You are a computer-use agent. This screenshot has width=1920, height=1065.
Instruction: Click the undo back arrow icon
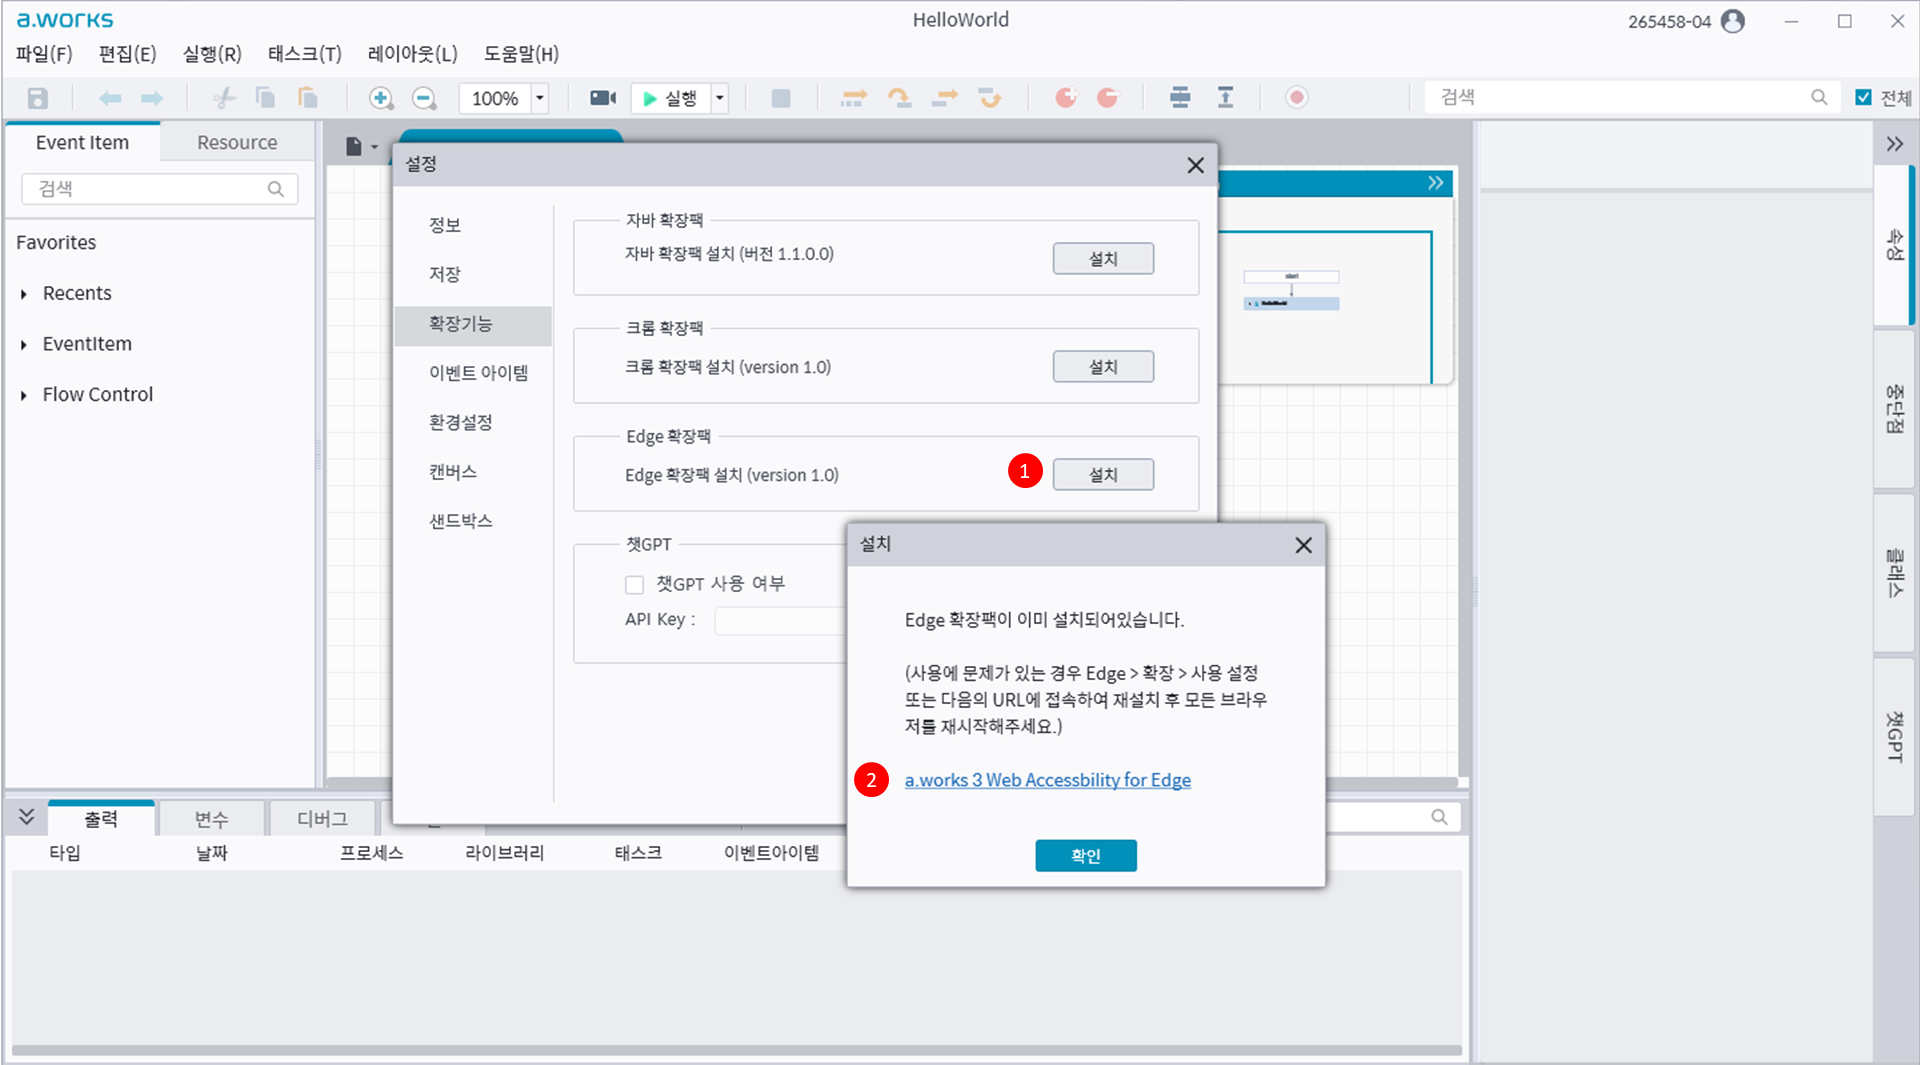(110, 98)
